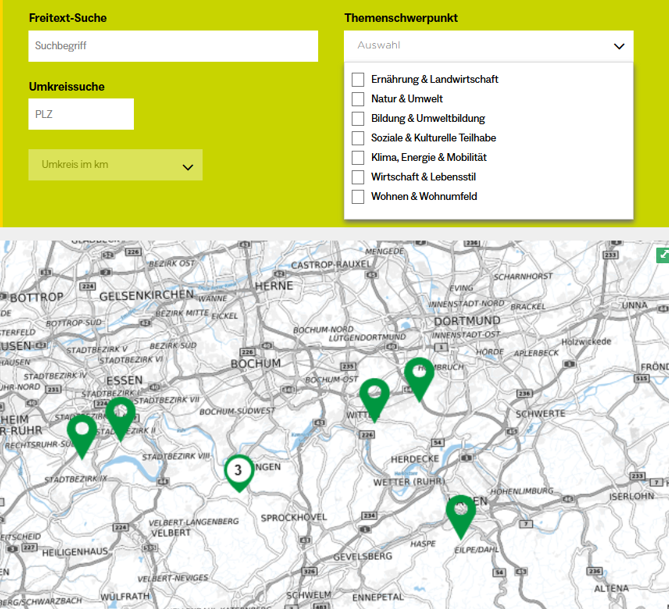Check the Ernährung & Landwirtschaft box
This screenshot has width=669, height=609.
pyautogui.click(x=358, y=79)
